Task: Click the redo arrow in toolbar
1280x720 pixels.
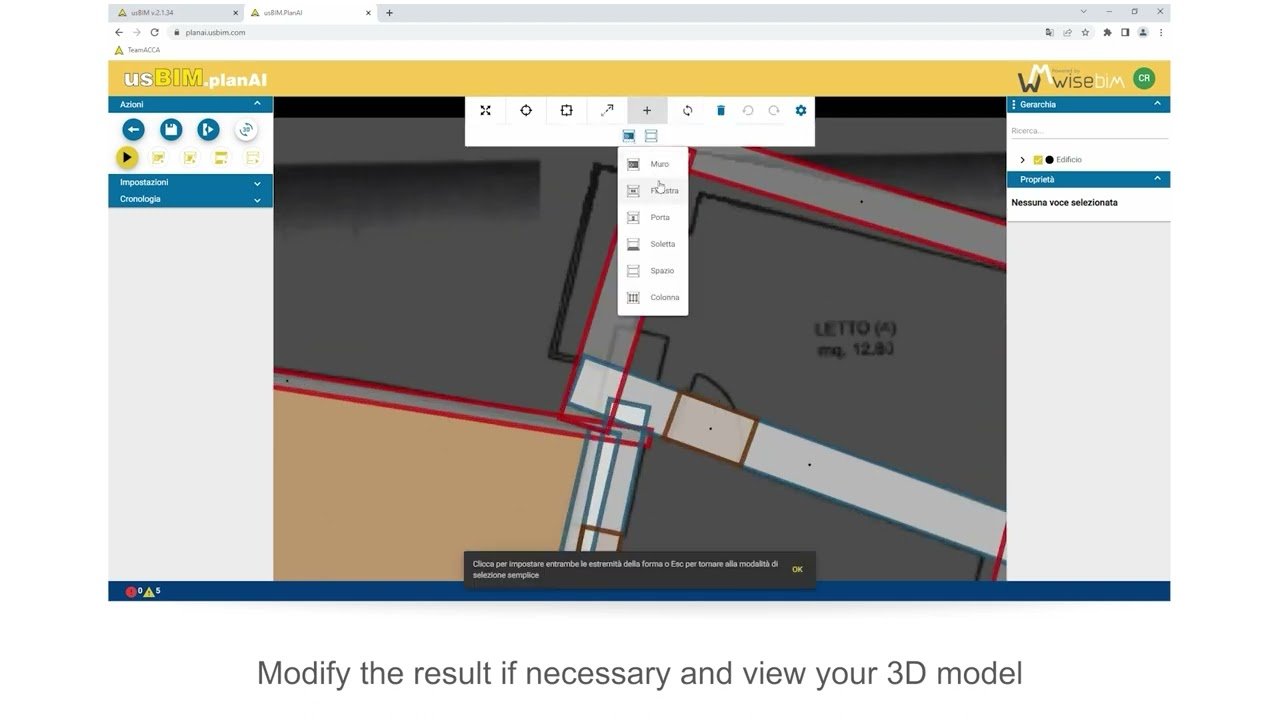Action: click(x=774, y=110)
